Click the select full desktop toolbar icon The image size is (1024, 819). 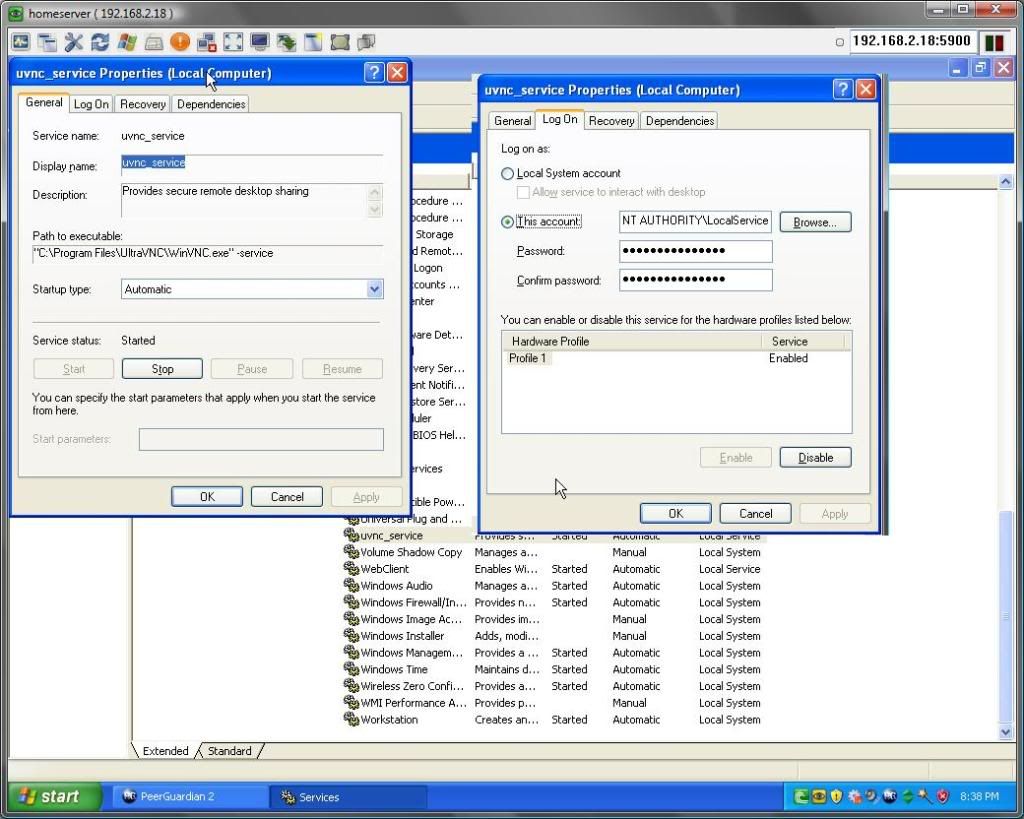340,42
